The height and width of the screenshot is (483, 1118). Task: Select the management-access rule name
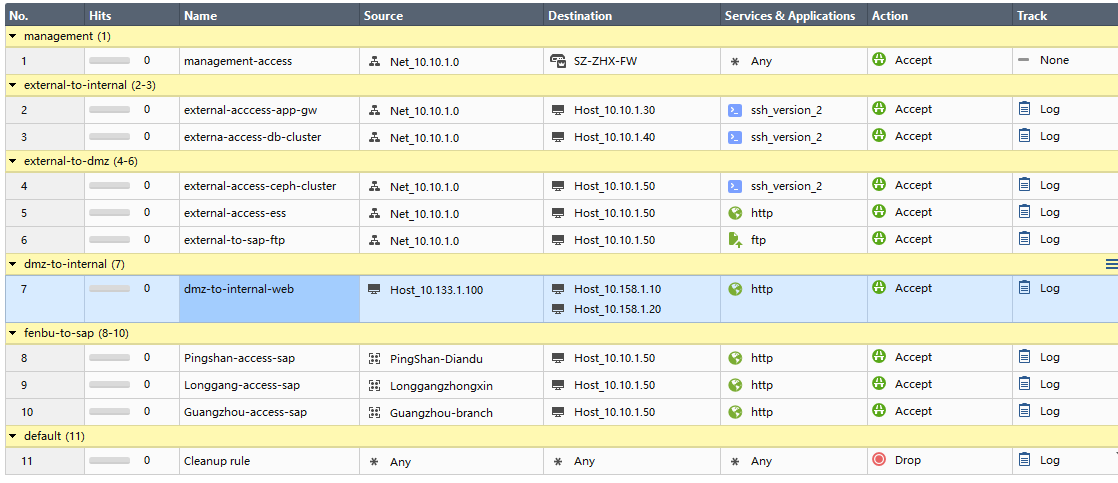238,61
